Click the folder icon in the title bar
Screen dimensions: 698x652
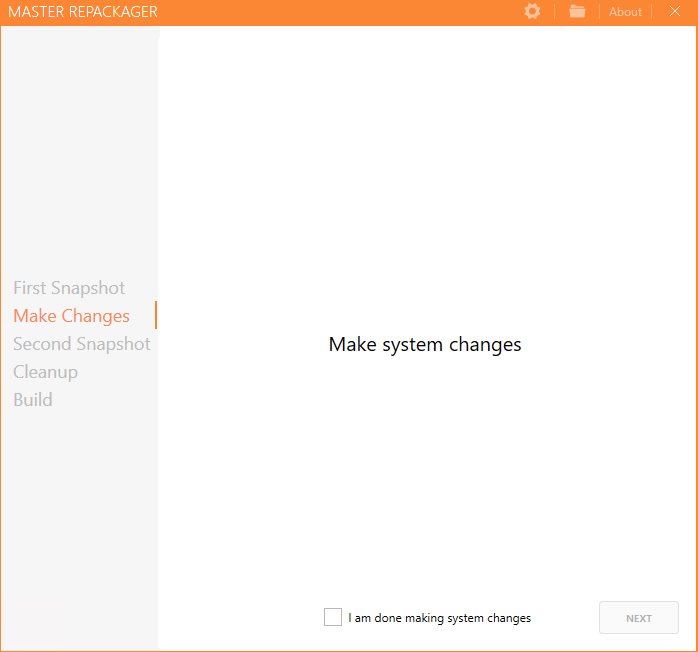577,11
